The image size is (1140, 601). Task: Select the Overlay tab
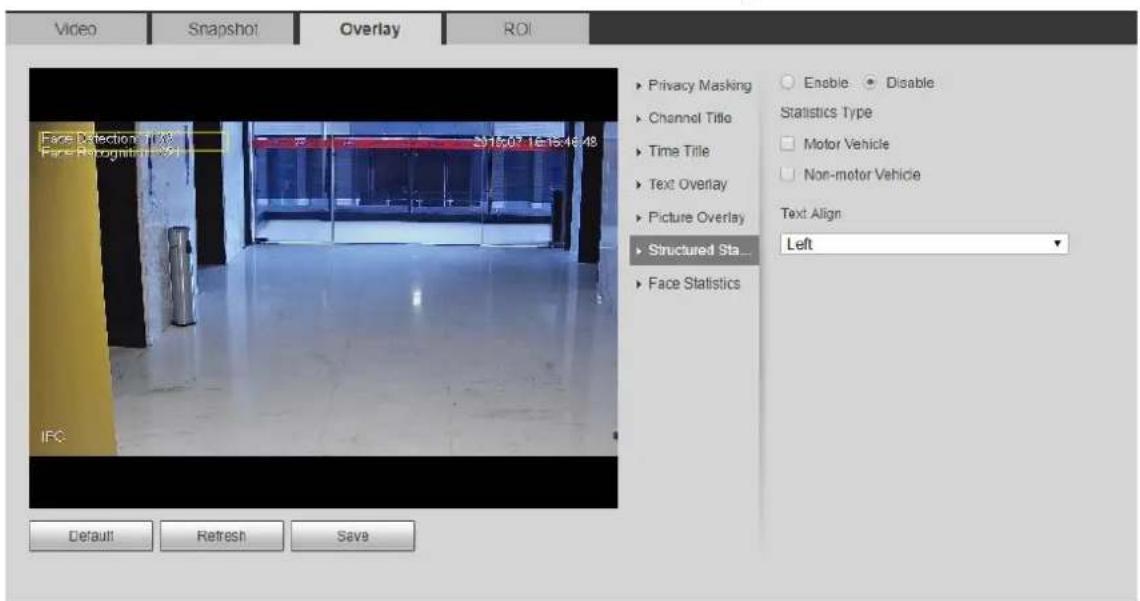pyautogui.click(x=369, y=29)
